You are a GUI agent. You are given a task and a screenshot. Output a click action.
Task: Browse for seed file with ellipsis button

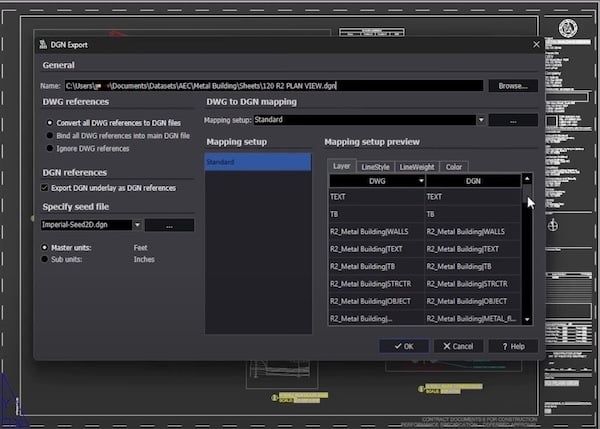[x=169, y=225]
